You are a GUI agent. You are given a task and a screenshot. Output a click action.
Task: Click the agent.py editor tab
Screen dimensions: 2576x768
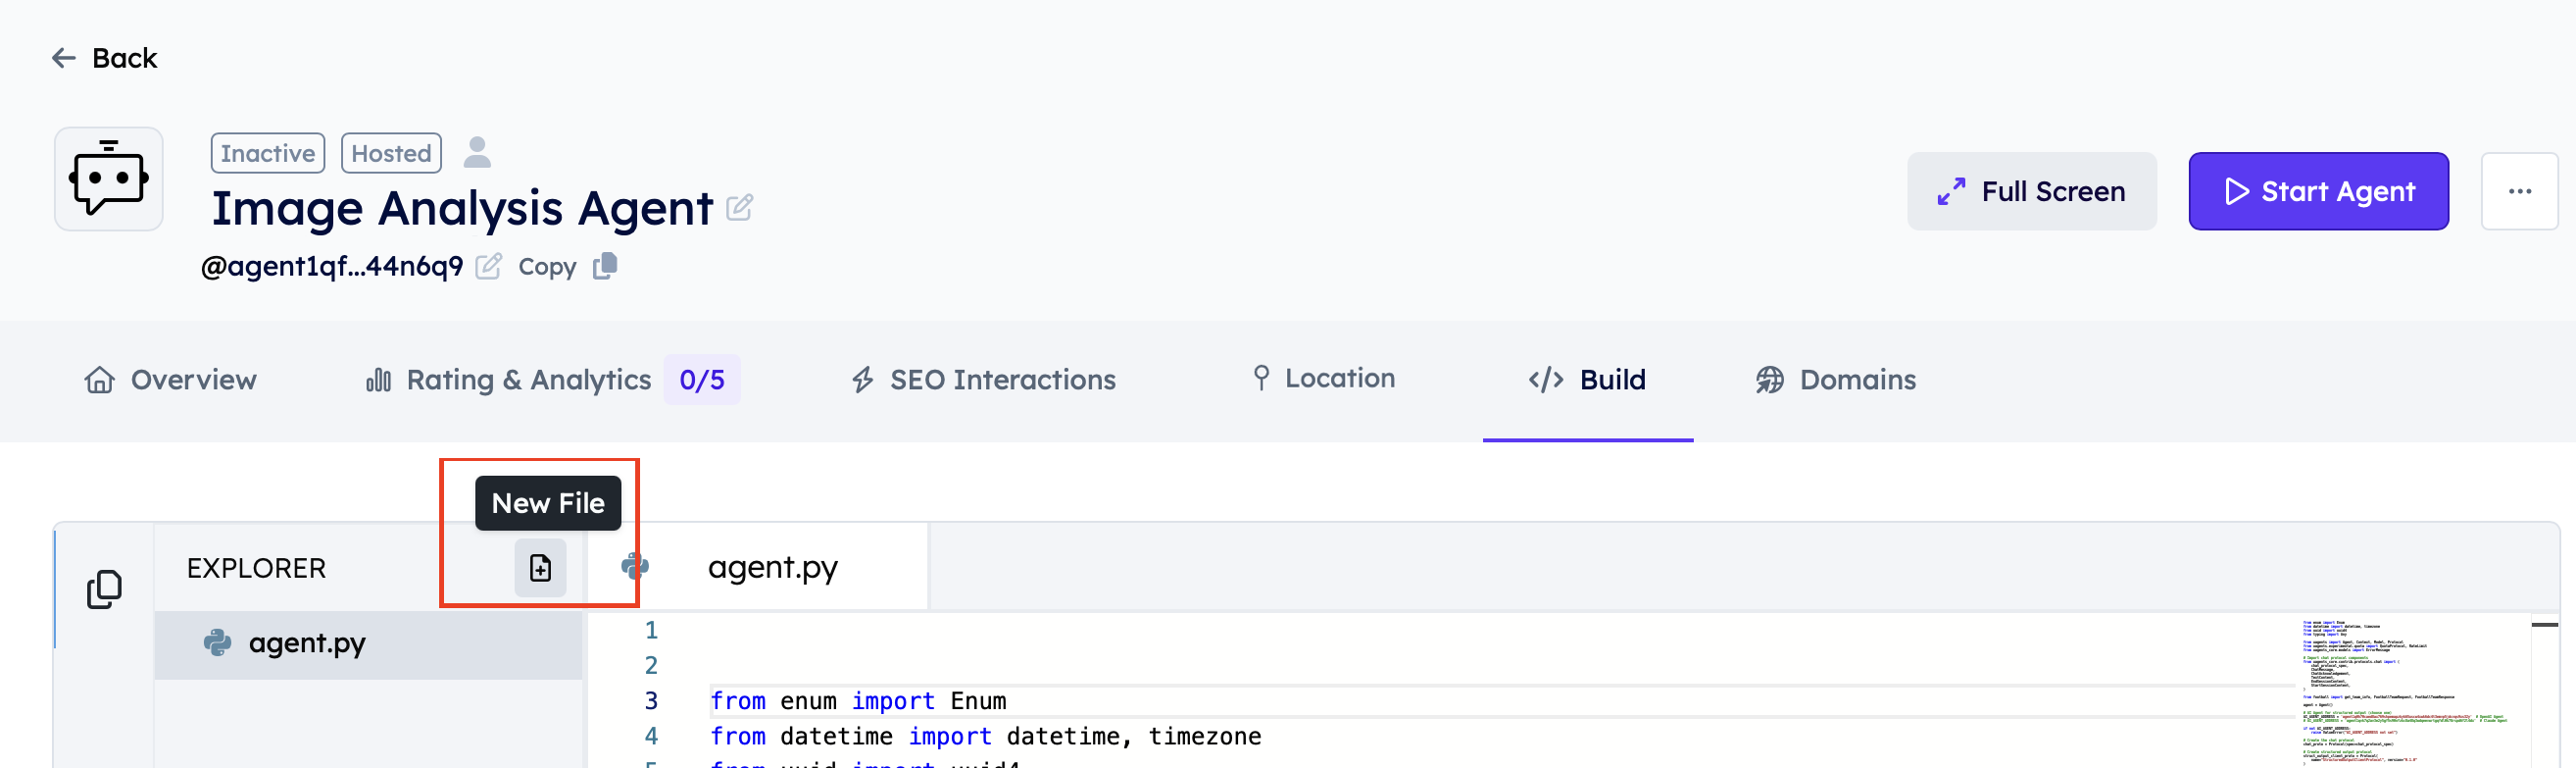(772, 567)
